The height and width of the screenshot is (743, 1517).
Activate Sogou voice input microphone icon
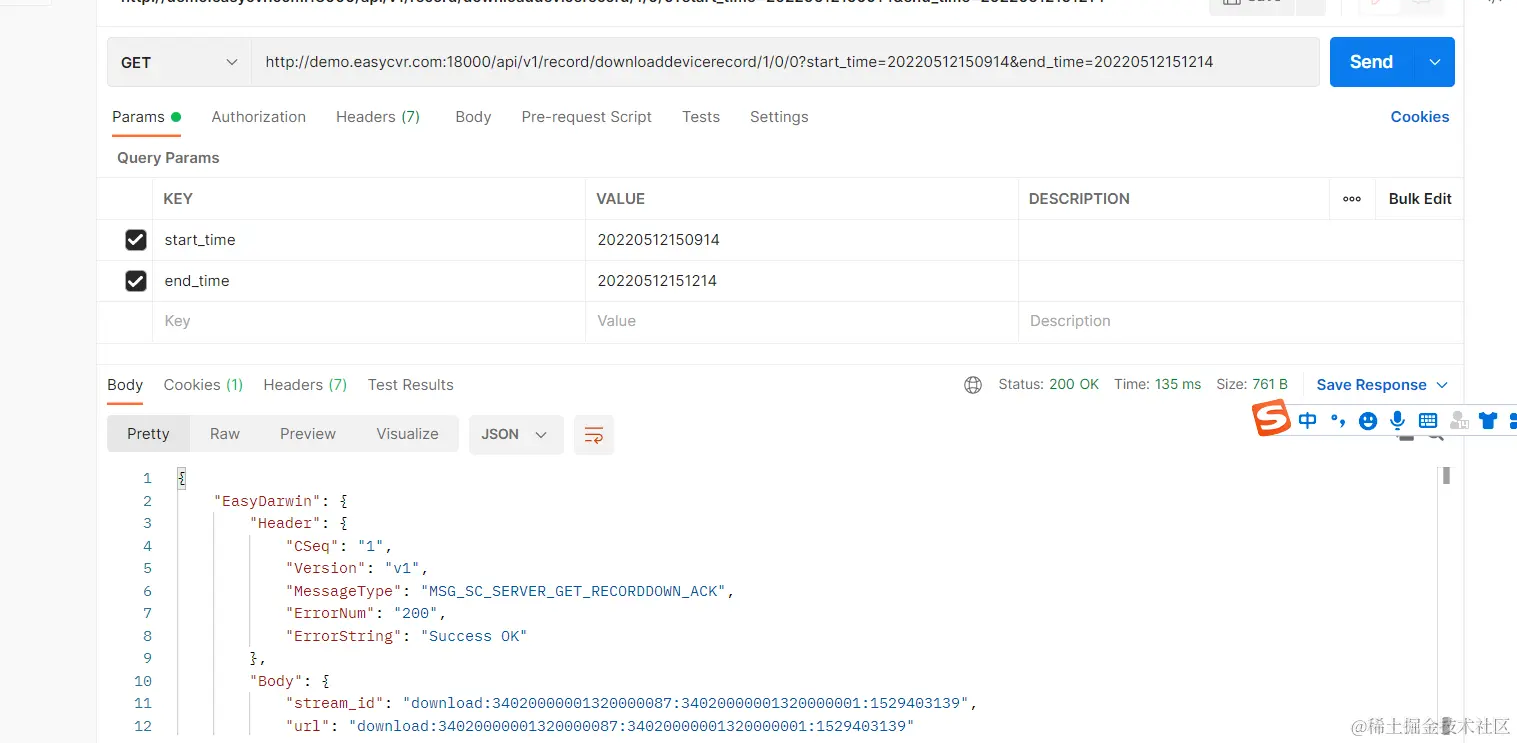point(1397,421)
